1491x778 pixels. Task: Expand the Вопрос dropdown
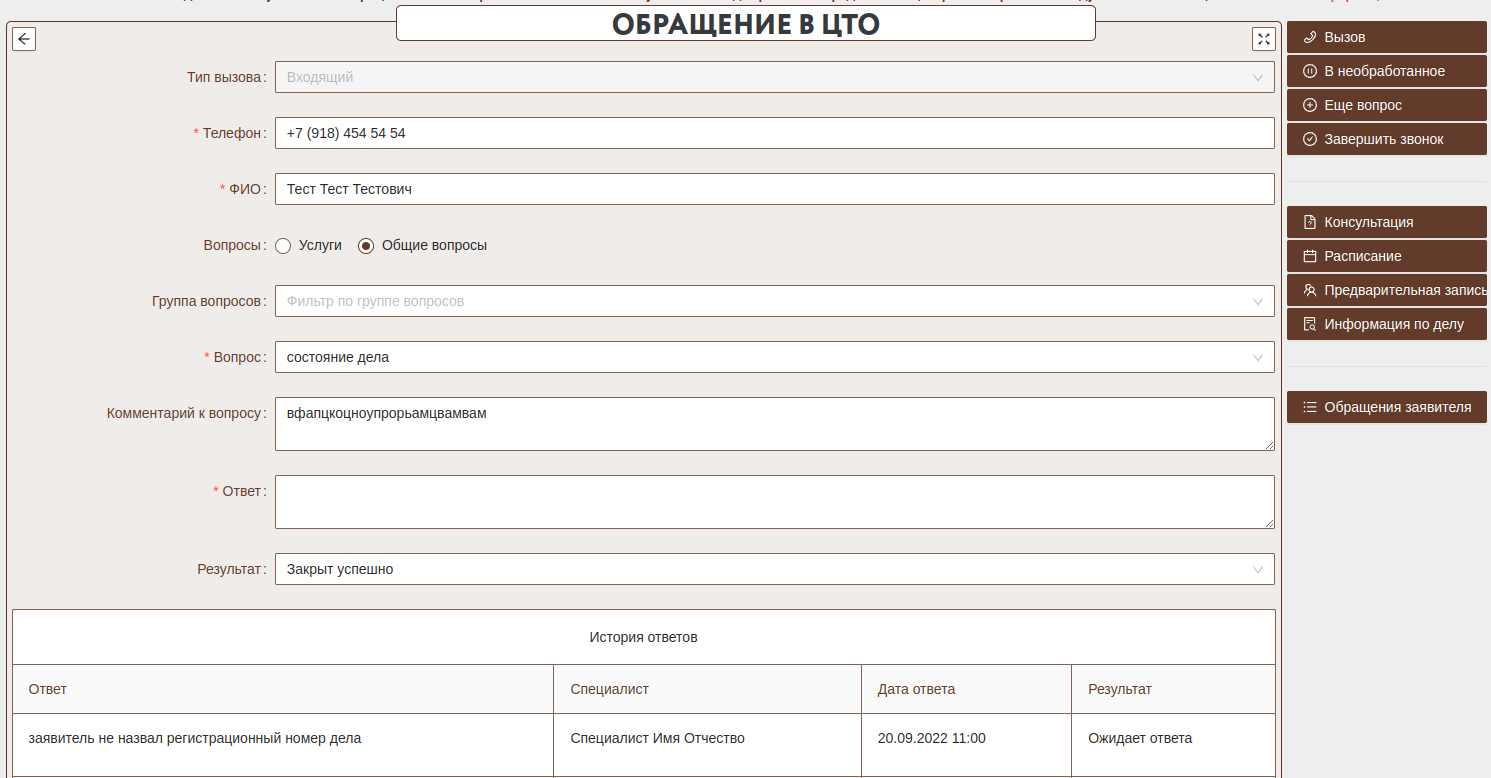(x=774, y=357)
